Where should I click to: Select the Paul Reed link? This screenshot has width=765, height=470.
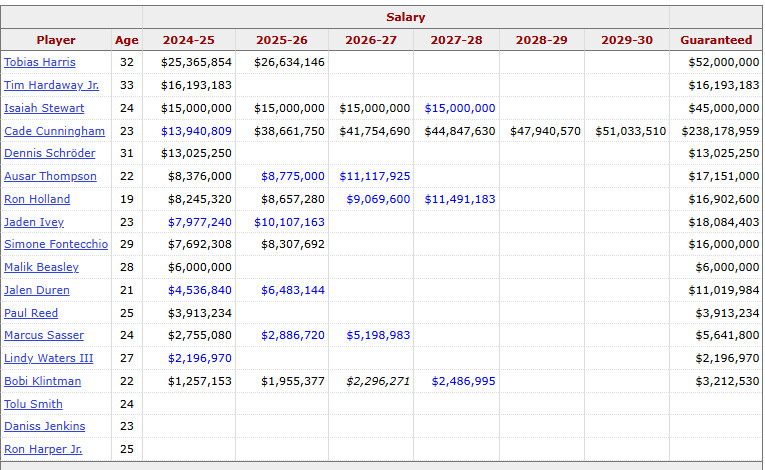click(31, 313)
